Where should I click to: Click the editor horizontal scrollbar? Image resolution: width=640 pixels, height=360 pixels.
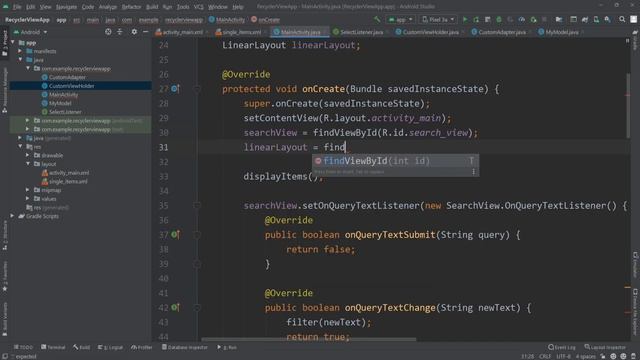coord(309,339)
